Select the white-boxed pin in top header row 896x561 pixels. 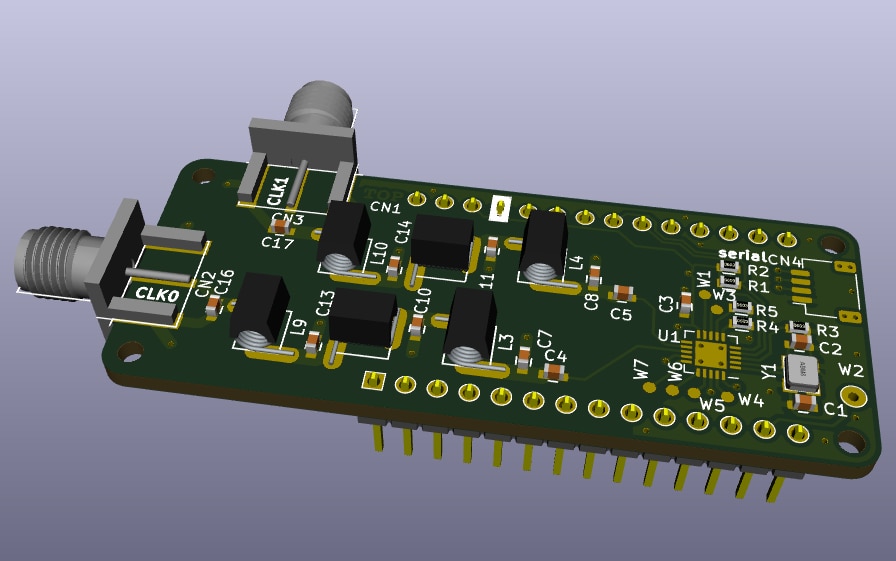click(x=501, y=208)
